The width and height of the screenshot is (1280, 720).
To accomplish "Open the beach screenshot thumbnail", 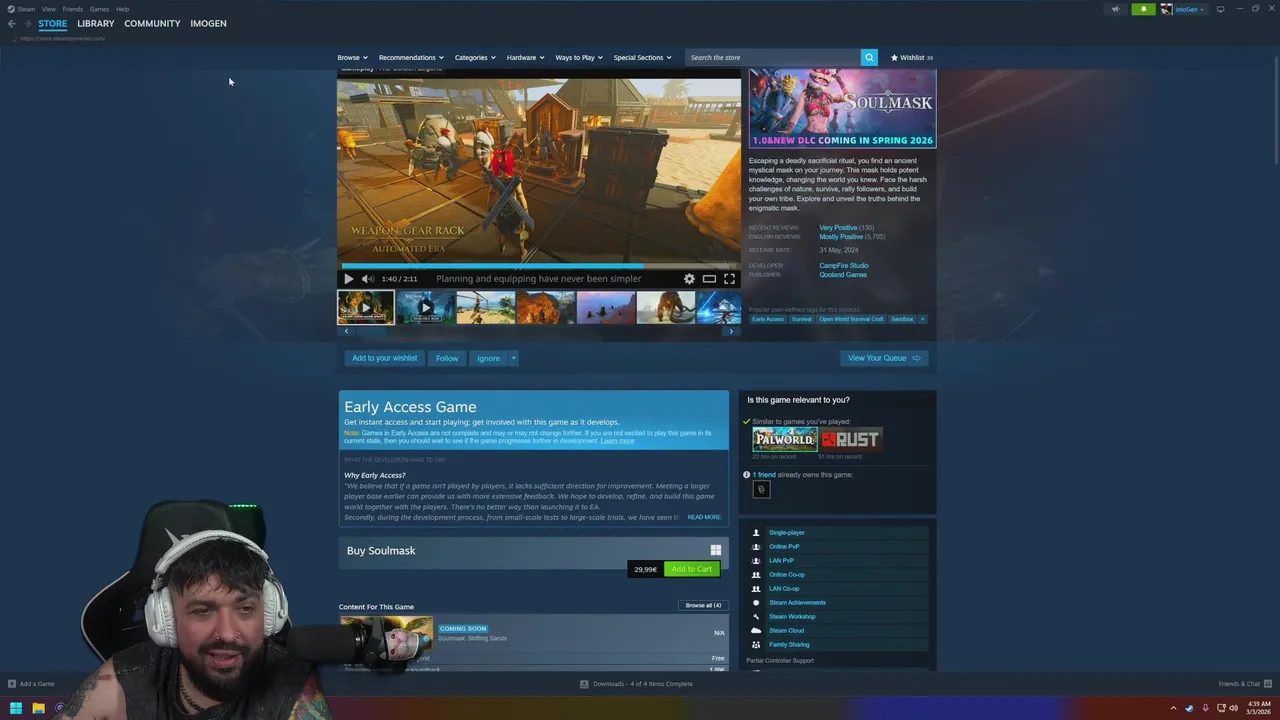I will pos(486,307).
